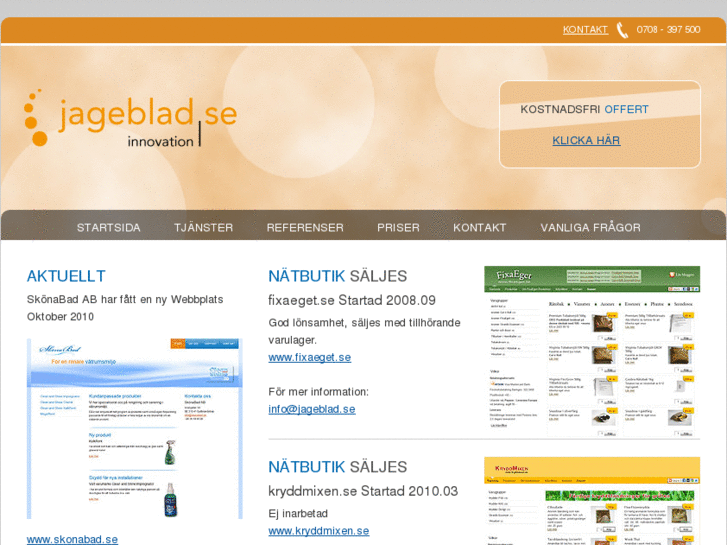Screen dimensions: 727x545
Task: Go to STARTSIDA in navigation bar
Action: [108, 228]
